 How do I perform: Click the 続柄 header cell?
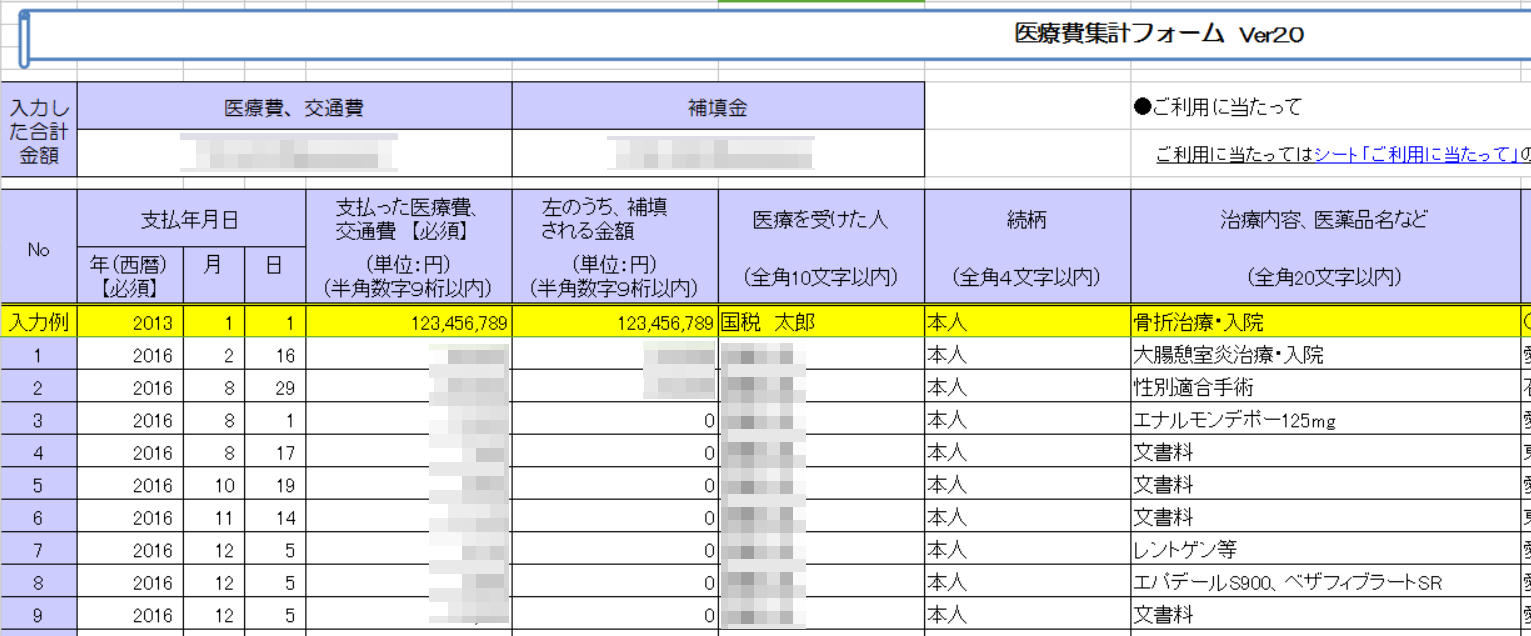point(1027,247)
